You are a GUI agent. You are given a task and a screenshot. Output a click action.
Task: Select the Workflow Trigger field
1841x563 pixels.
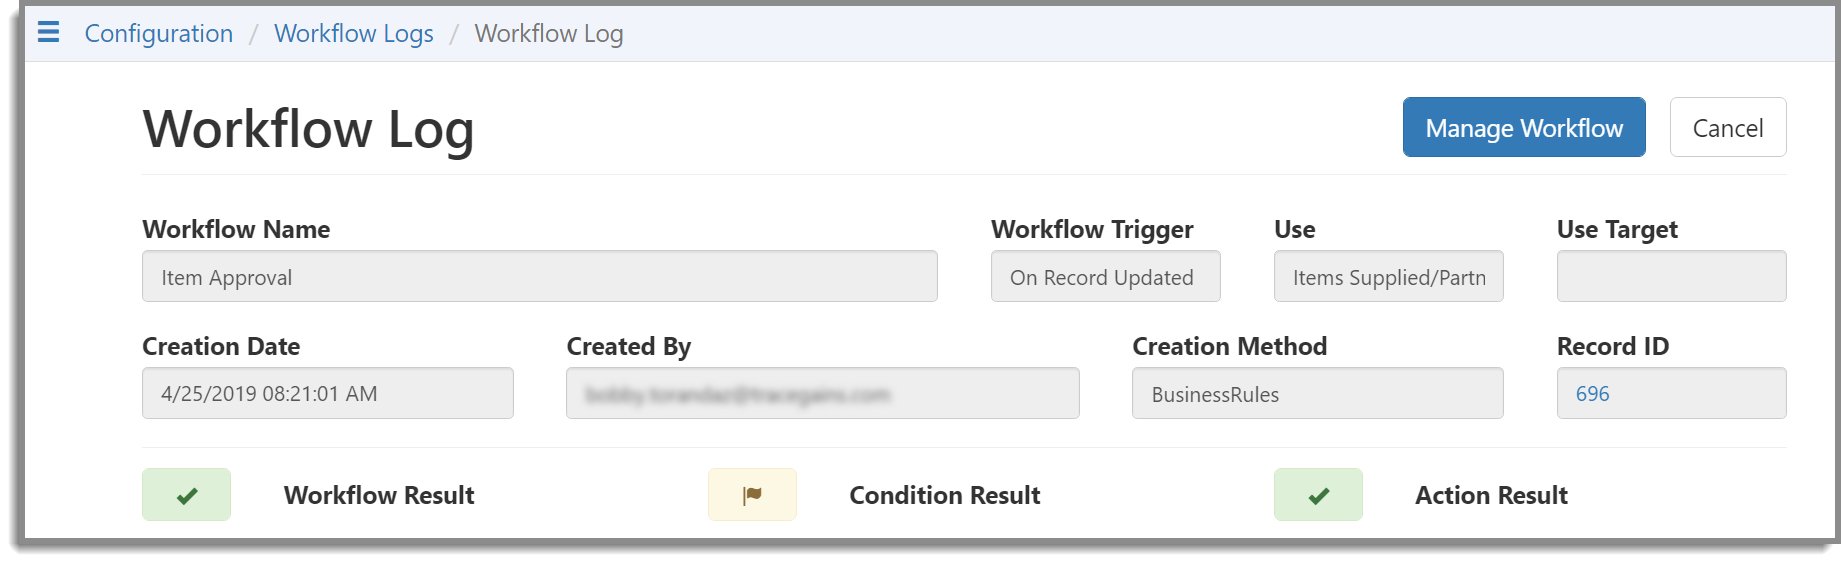1105,277
